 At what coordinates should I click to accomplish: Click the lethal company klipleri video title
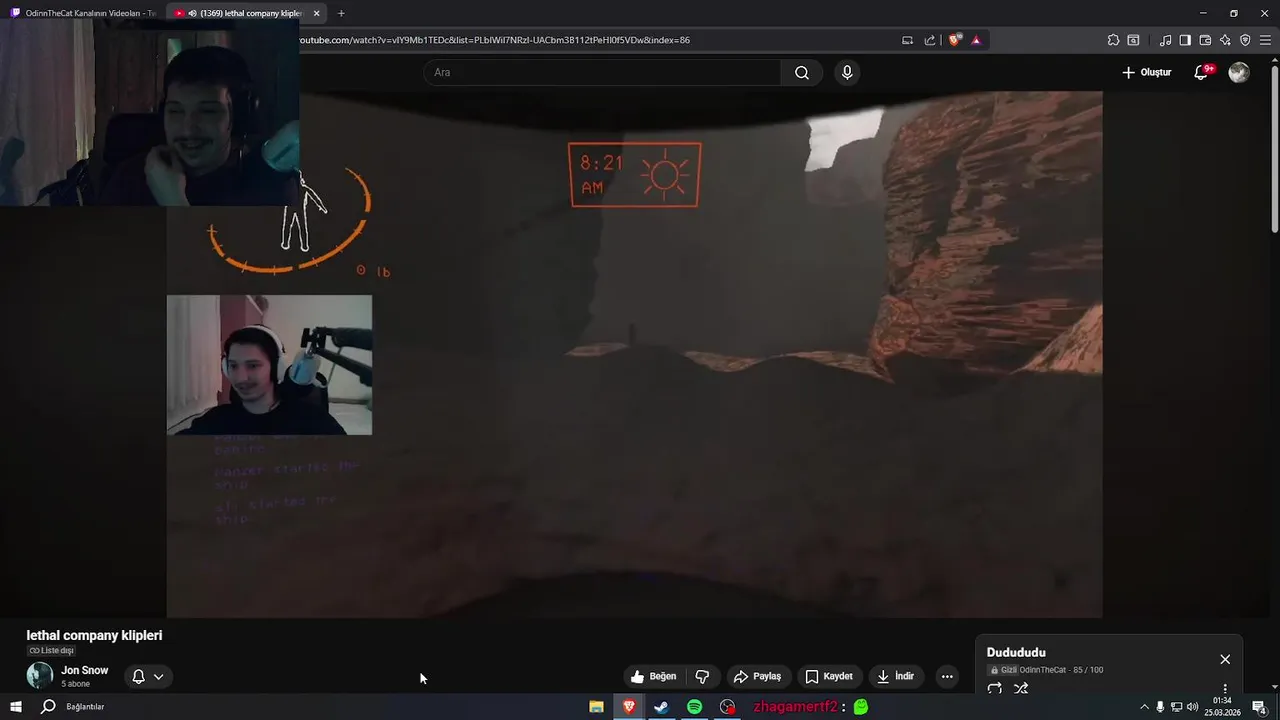pos(94,635)
